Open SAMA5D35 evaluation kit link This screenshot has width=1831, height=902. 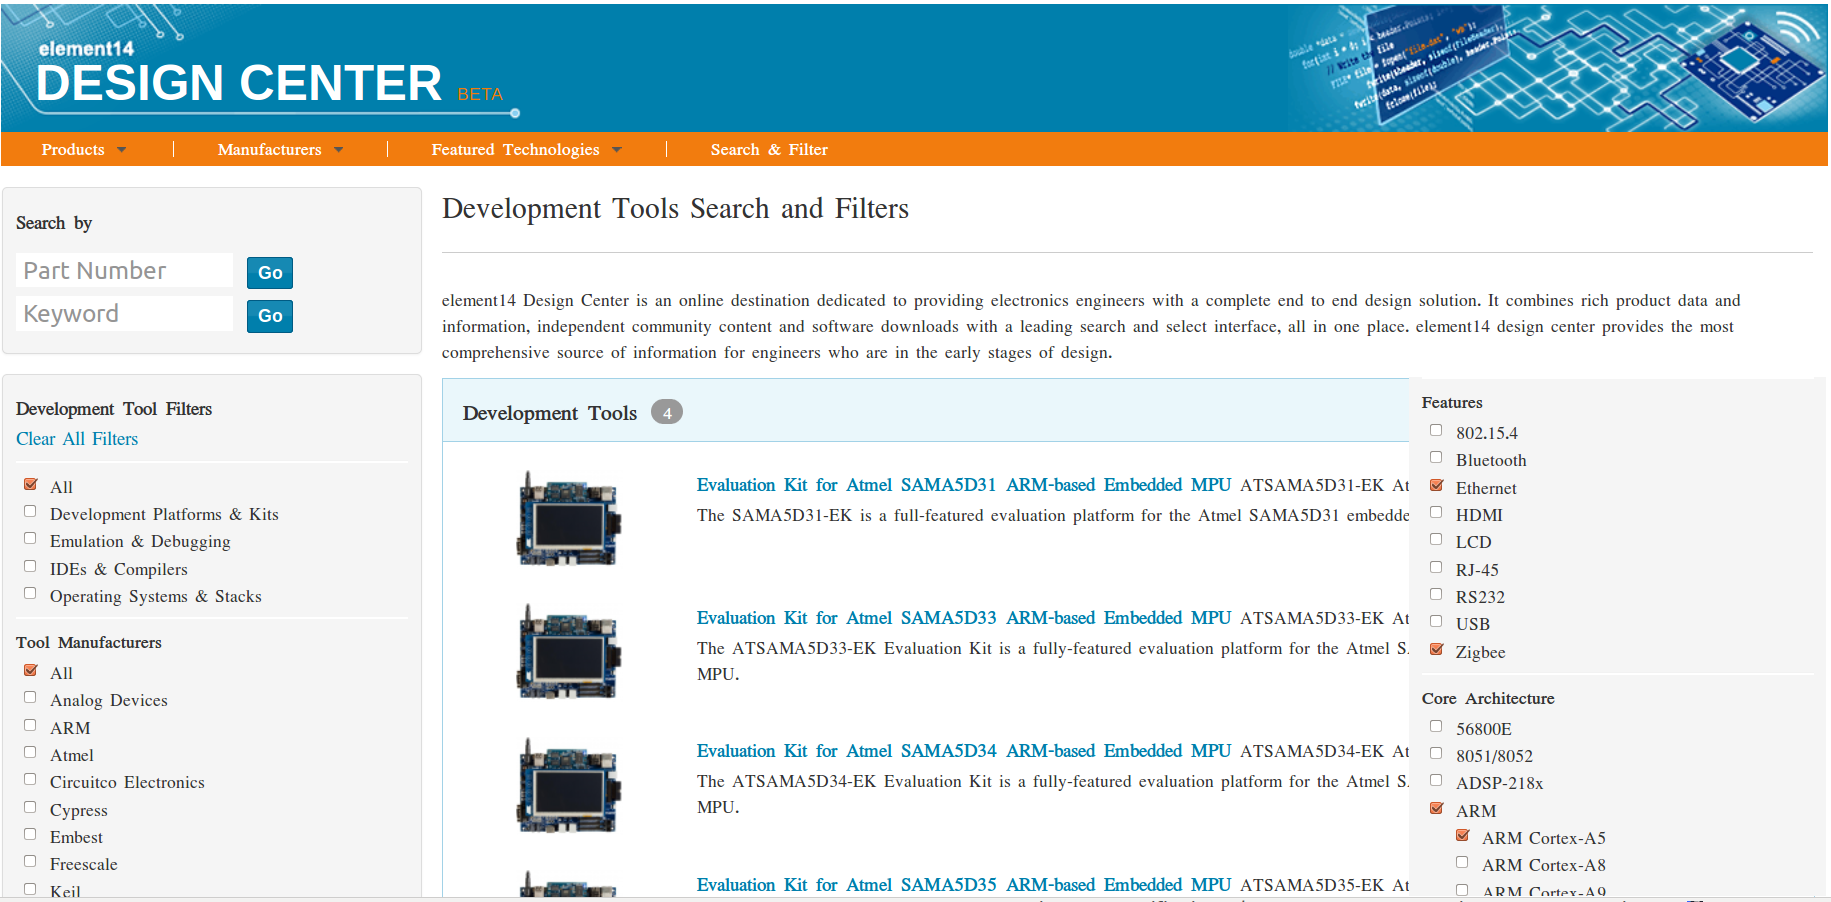(964, 885)
